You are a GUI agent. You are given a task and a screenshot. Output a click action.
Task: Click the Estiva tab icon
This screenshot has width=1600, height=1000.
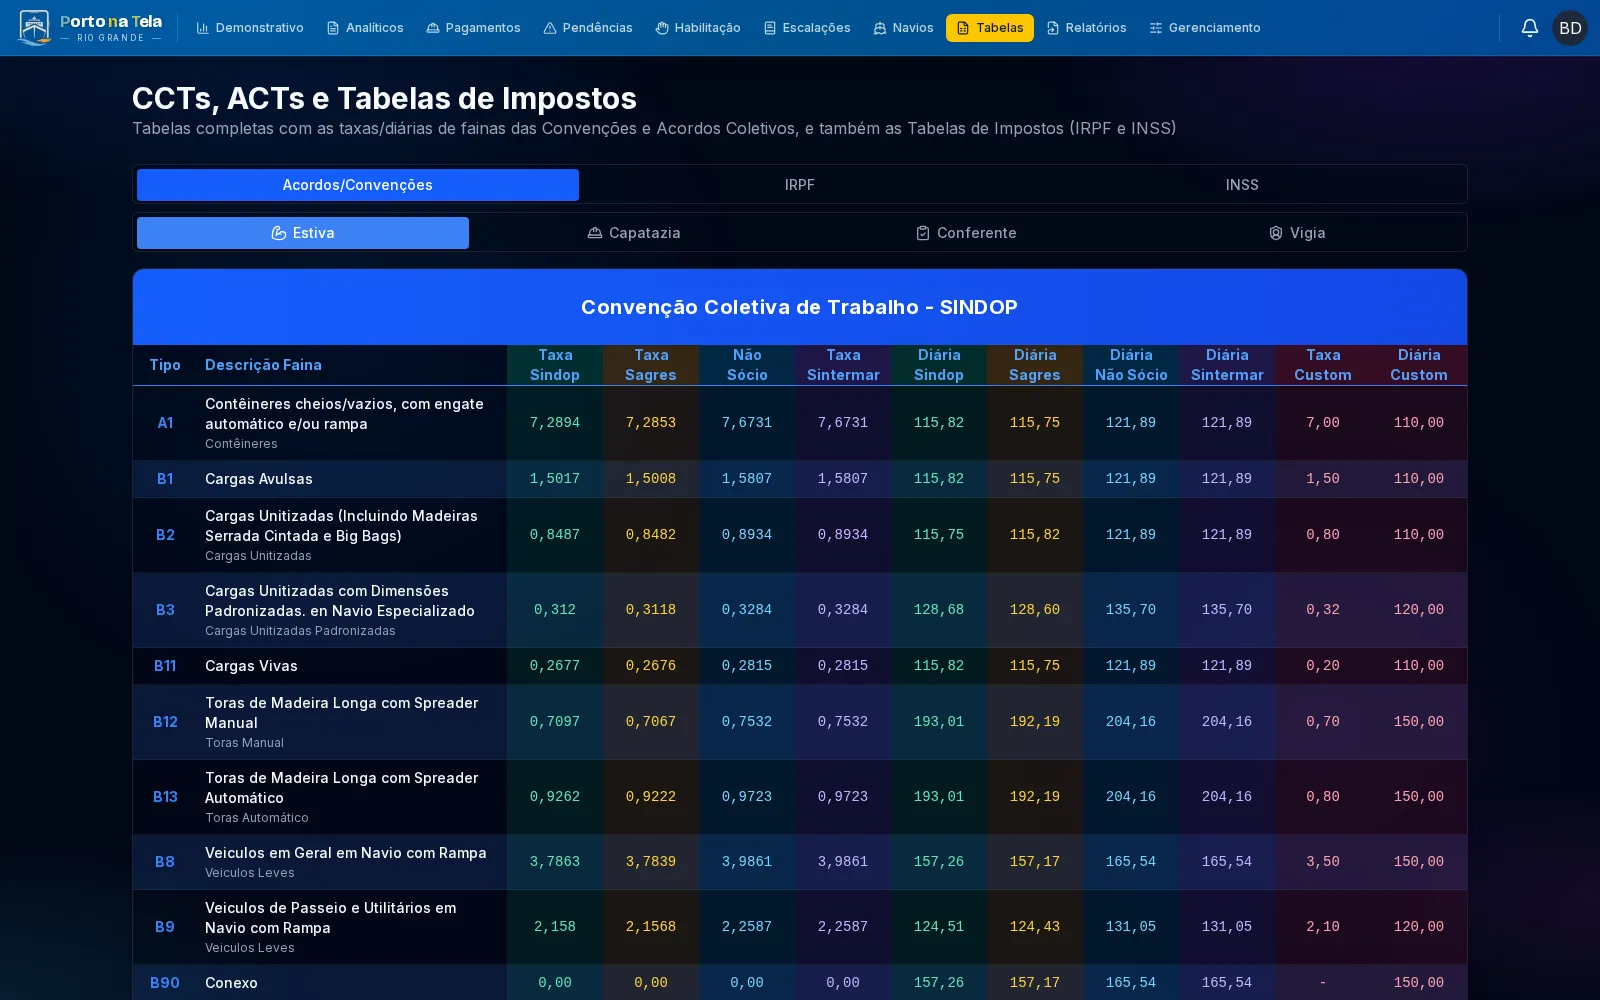279,233
